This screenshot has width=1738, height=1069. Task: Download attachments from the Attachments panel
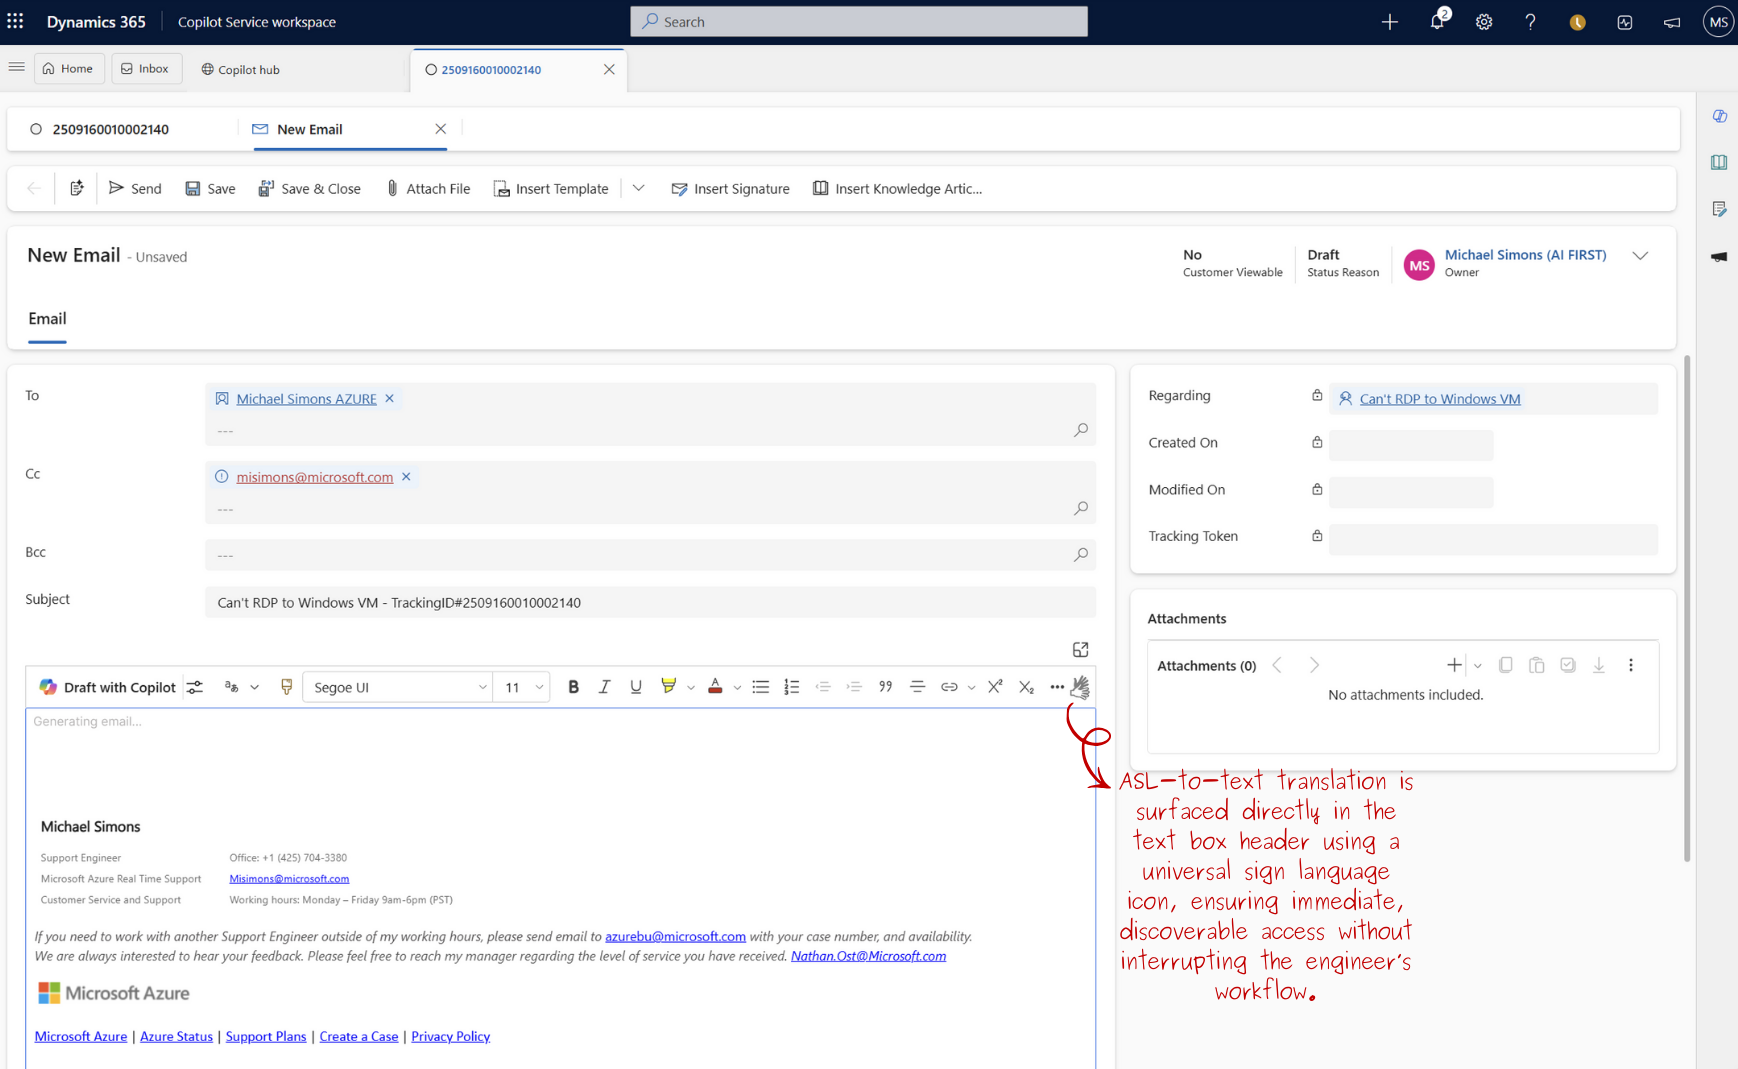(1598, 664)
